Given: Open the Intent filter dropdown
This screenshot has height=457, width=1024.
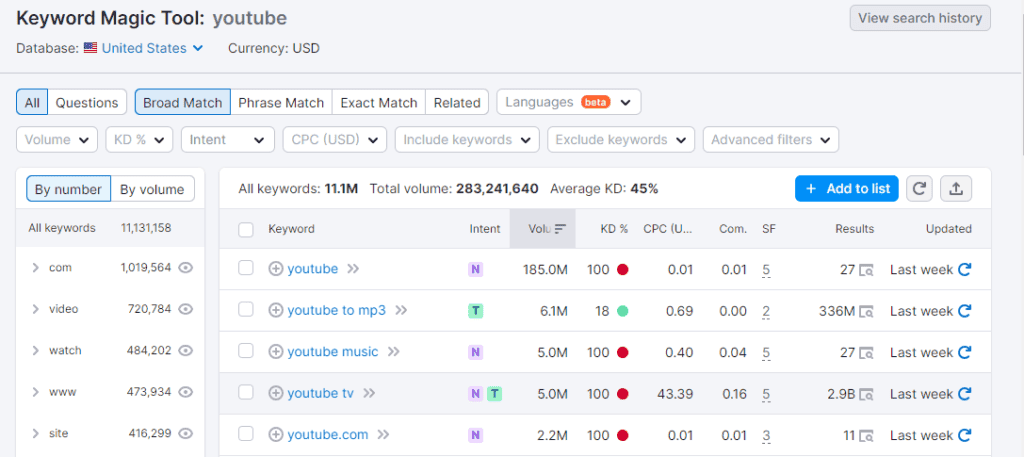Looking at the screenshot, I should [x=228, y=140].
